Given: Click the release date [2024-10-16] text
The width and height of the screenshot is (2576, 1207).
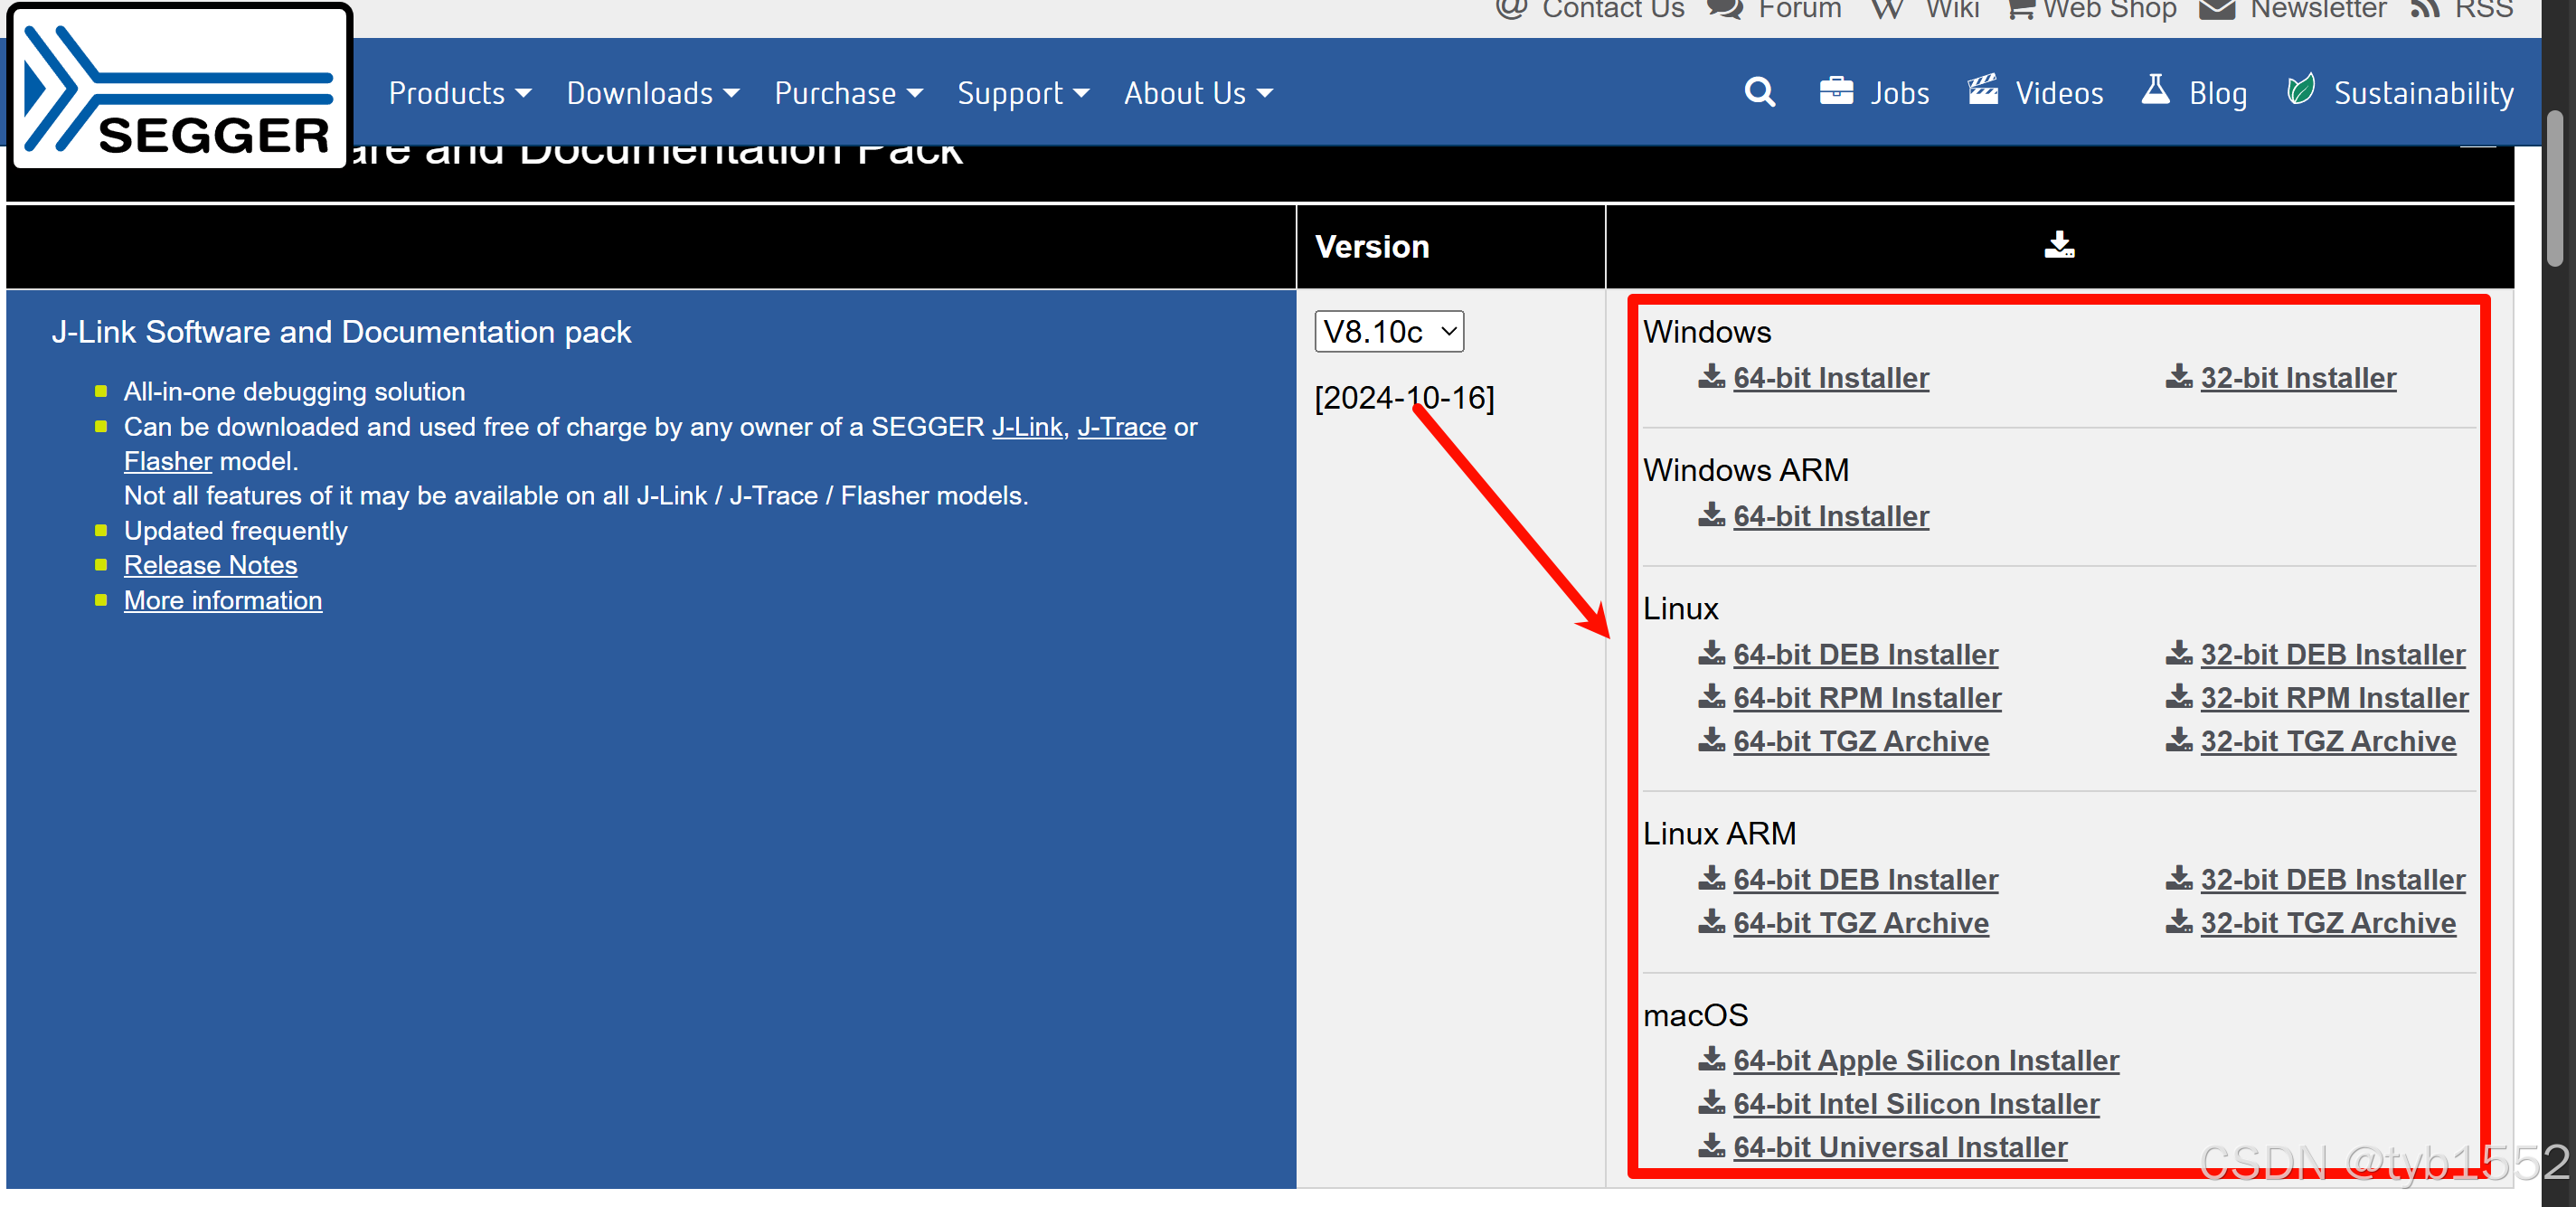Looking at the screenshot, I should pyautogui.click(x=1404, y=398).
